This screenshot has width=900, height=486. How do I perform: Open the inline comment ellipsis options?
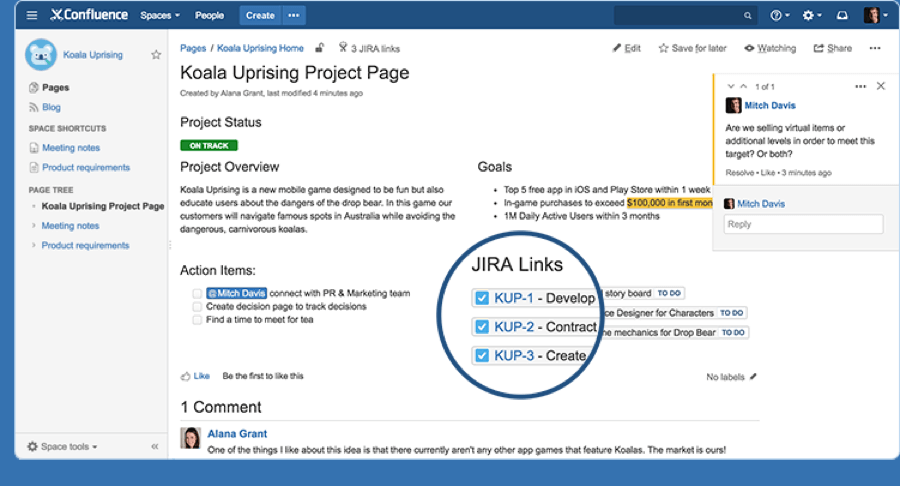pos(860,87)
